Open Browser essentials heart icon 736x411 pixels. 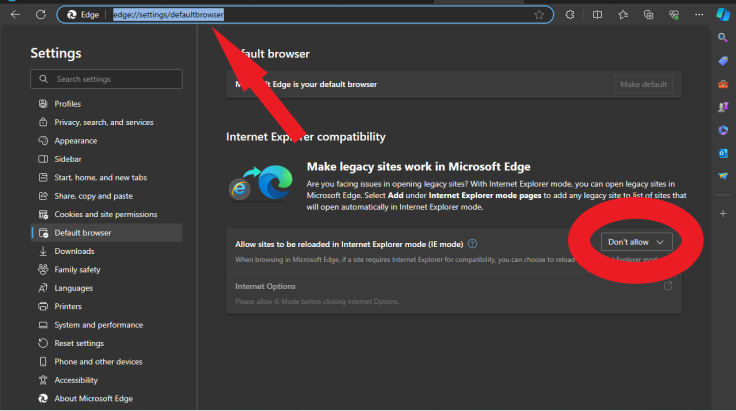tap(674, 15)
